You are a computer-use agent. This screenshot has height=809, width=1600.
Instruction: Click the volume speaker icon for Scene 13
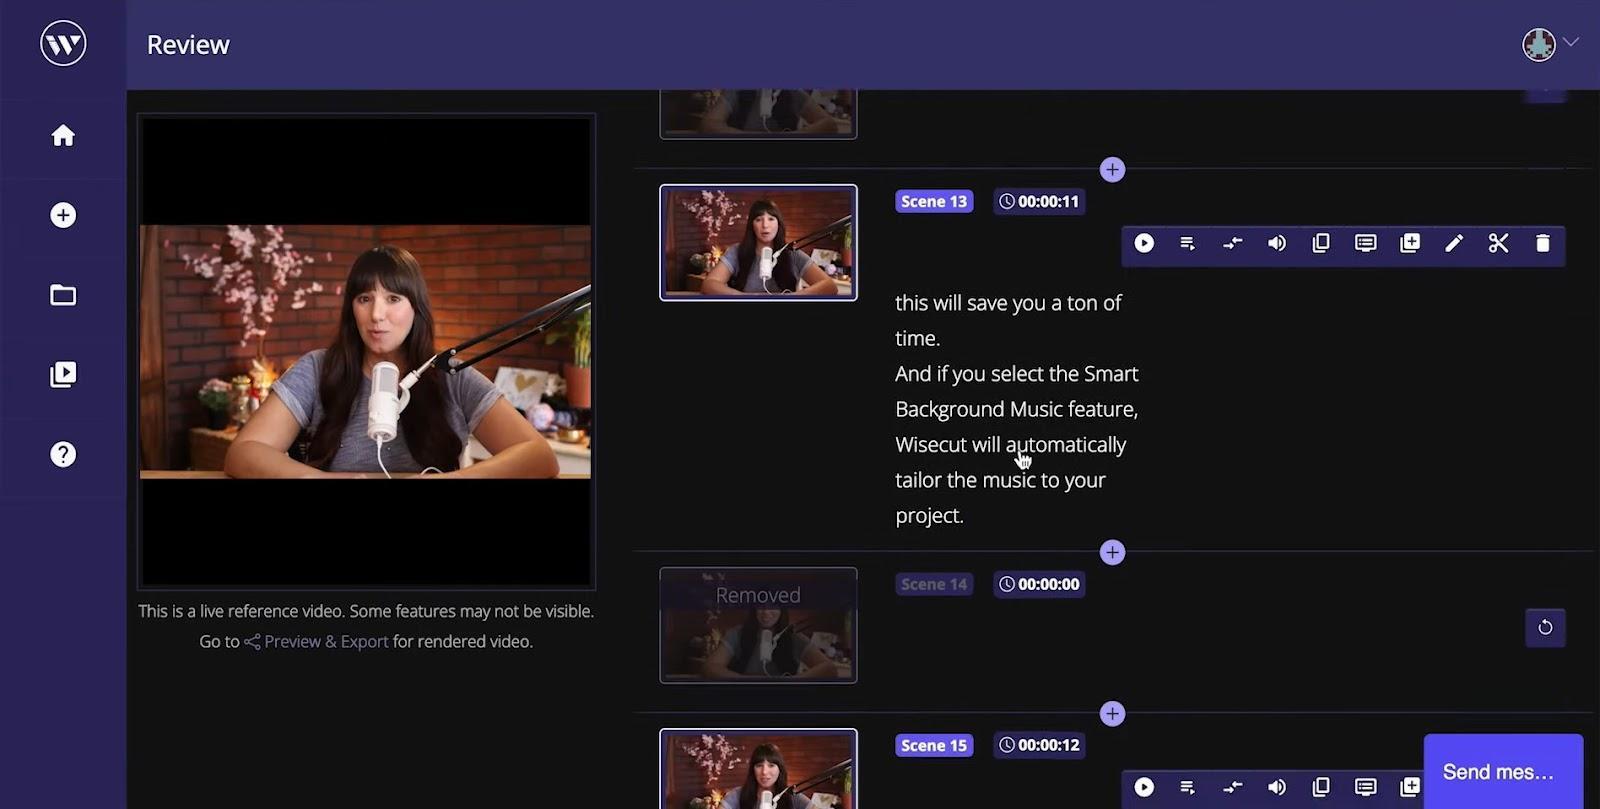pos(1277,243)
